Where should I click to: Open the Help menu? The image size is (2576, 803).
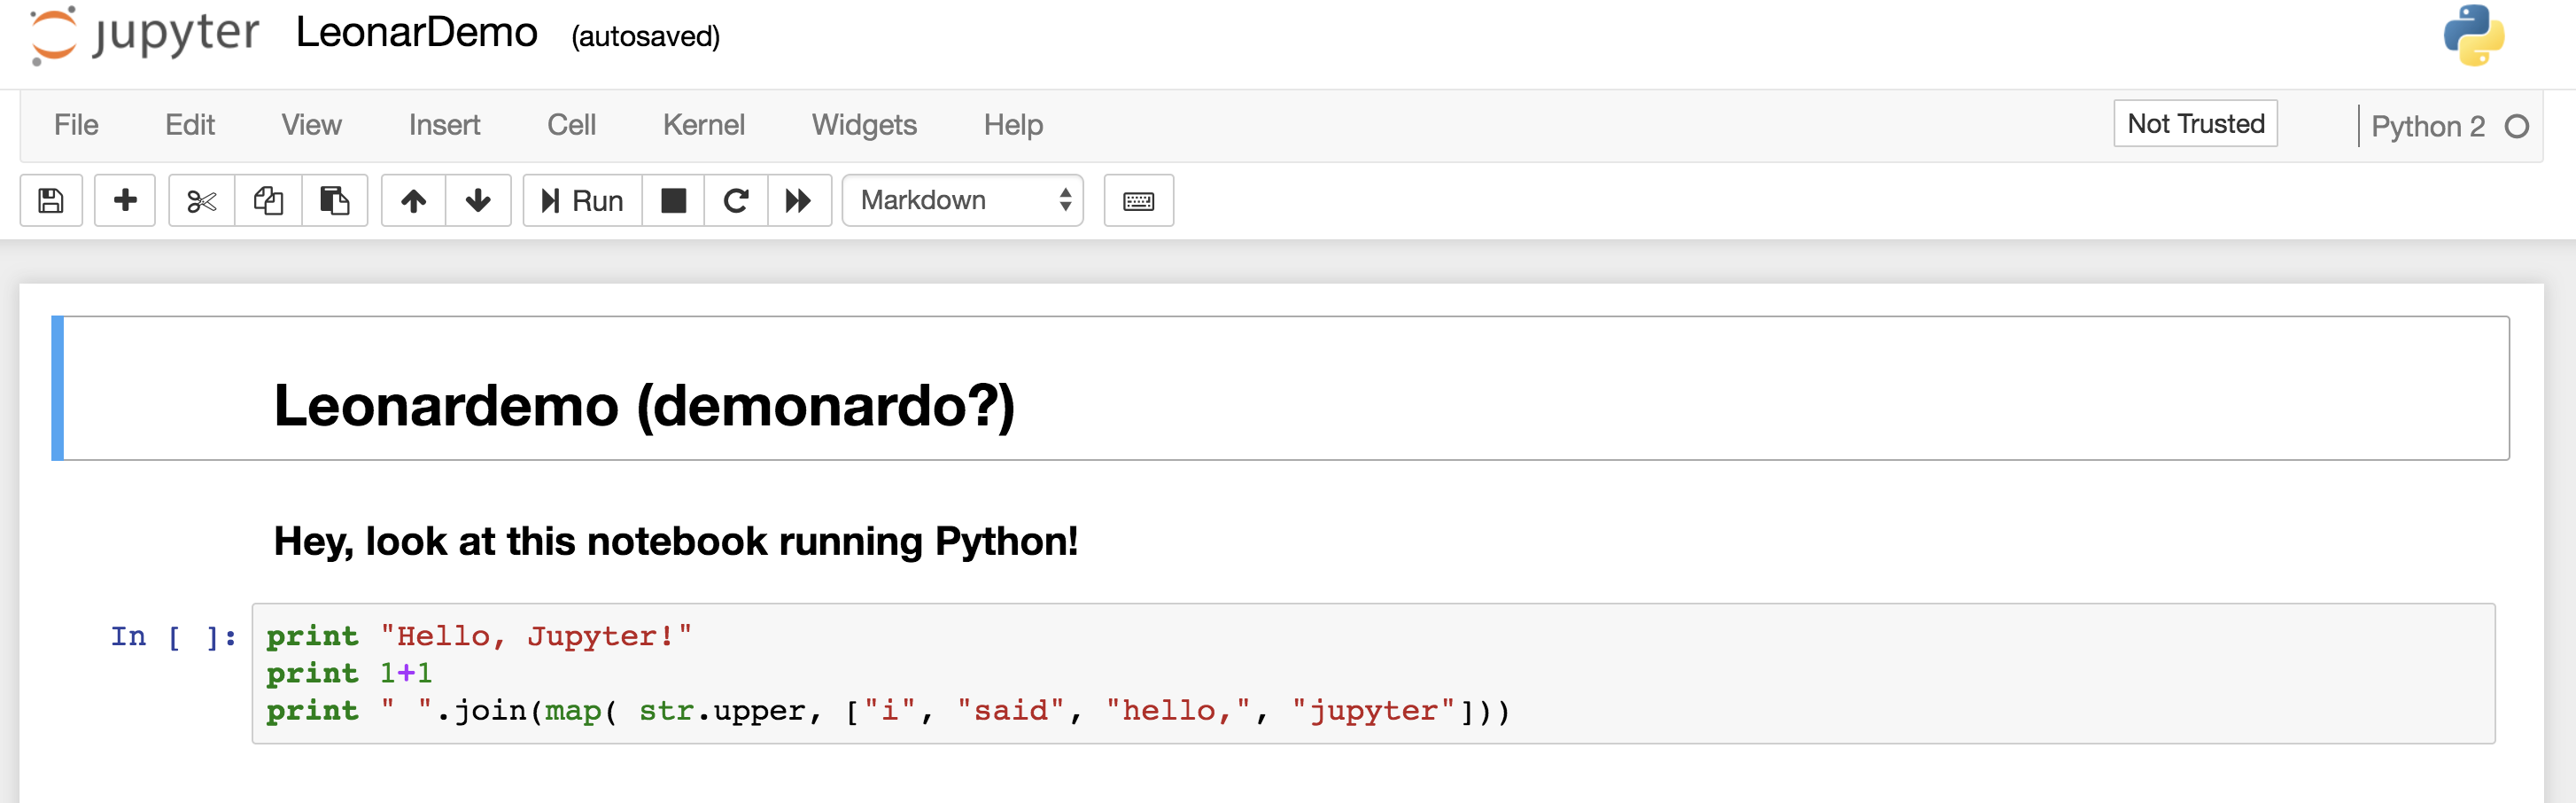coord(1013,125)
